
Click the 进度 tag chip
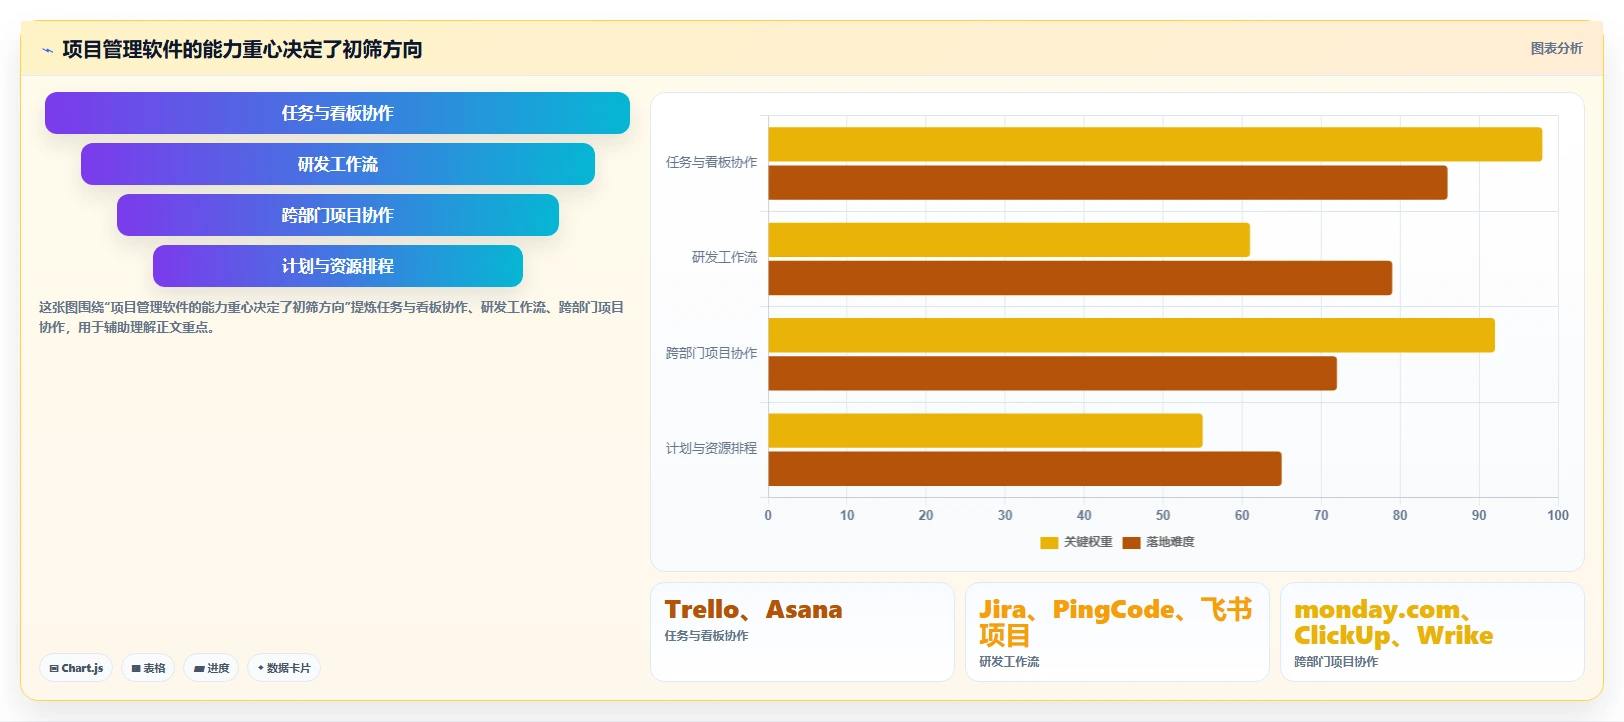[211, 668]
